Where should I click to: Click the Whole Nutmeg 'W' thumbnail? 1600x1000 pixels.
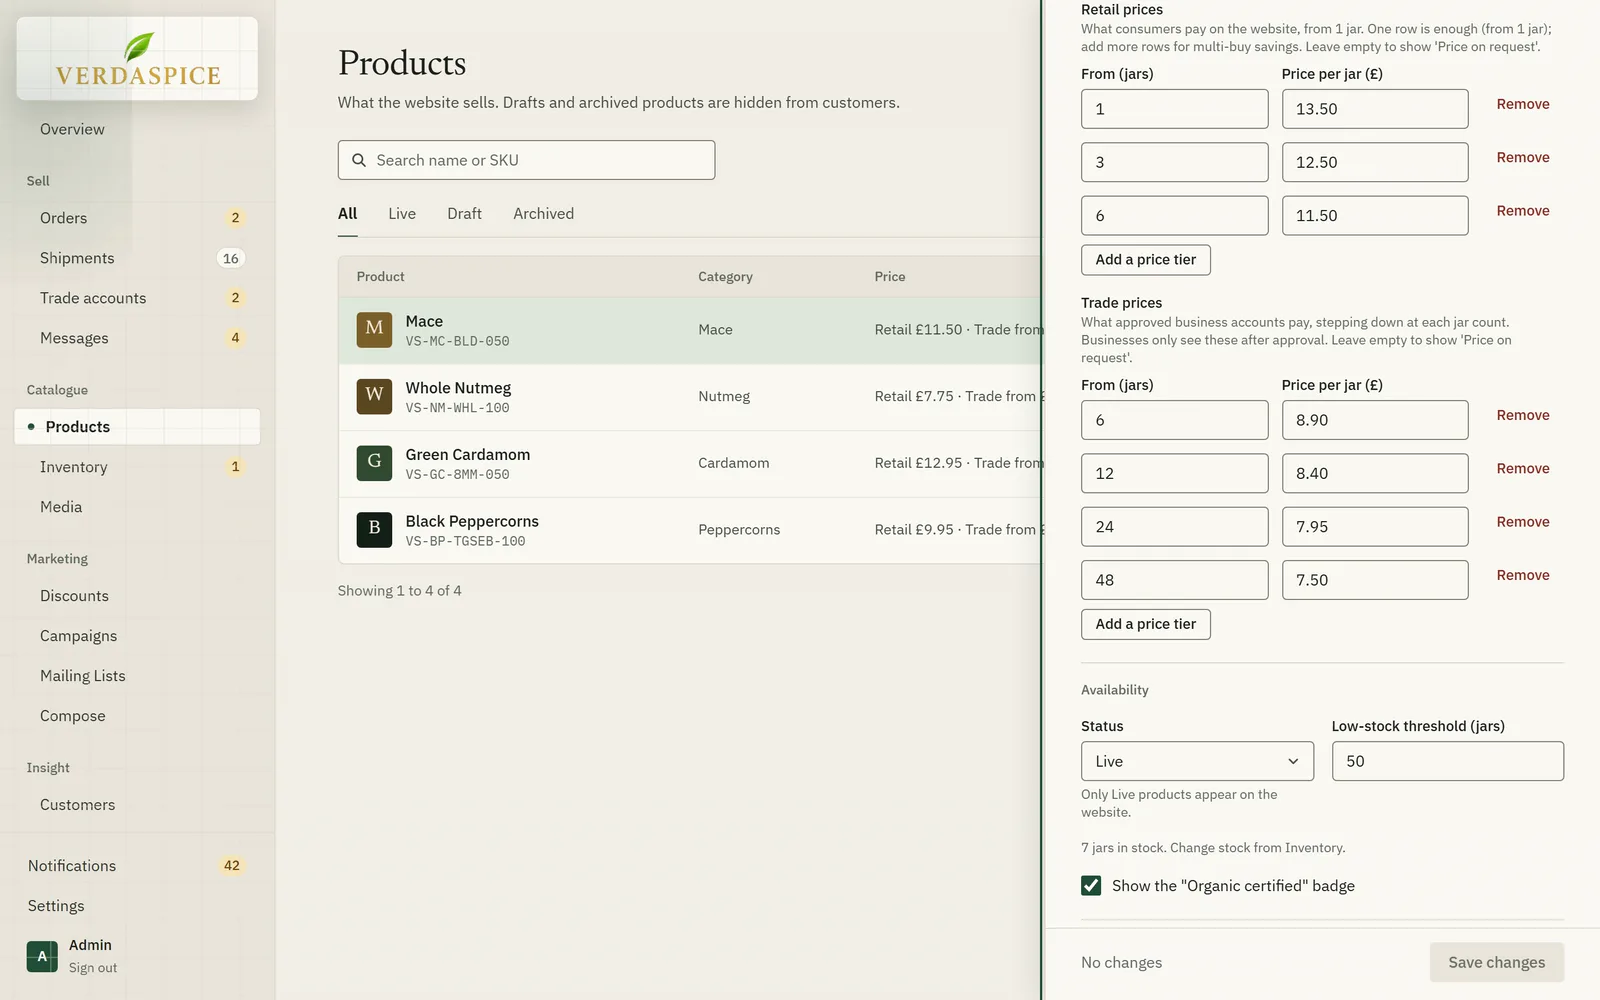374,396
